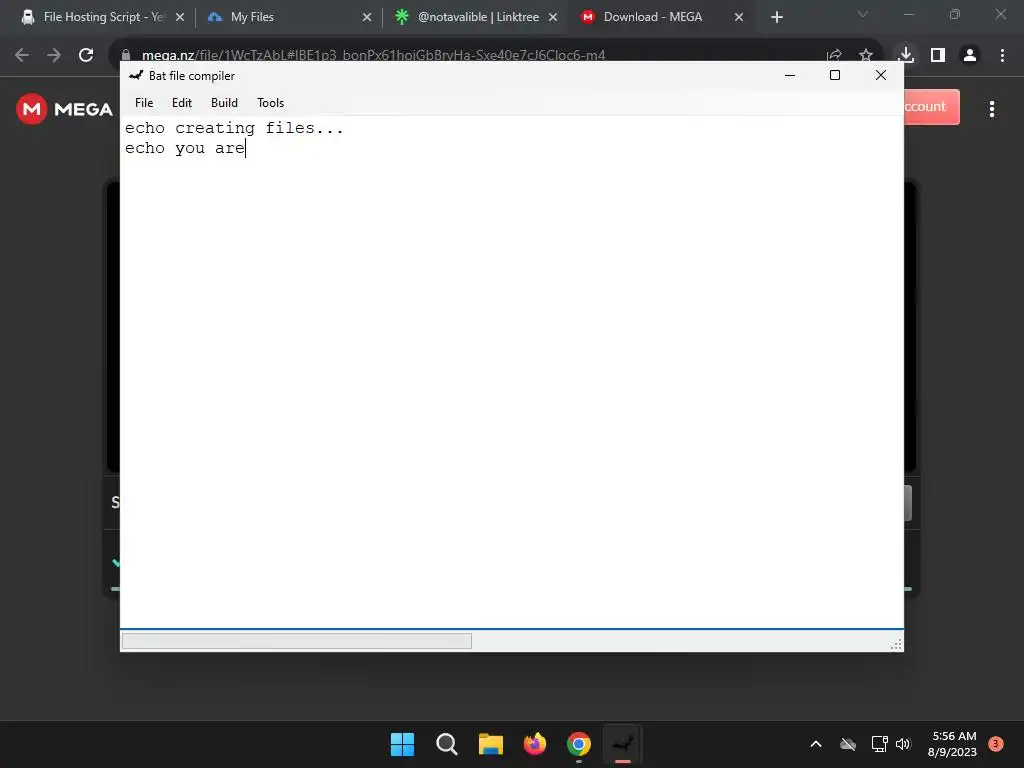Open Windows Start menu
This screenshot has width=1024, height=768.
pos(402,744)
